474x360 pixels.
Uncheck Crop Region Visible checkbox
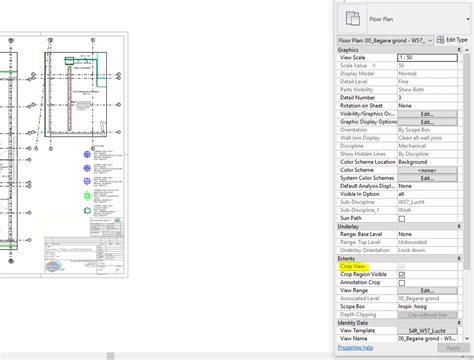(x=402, y=275)
